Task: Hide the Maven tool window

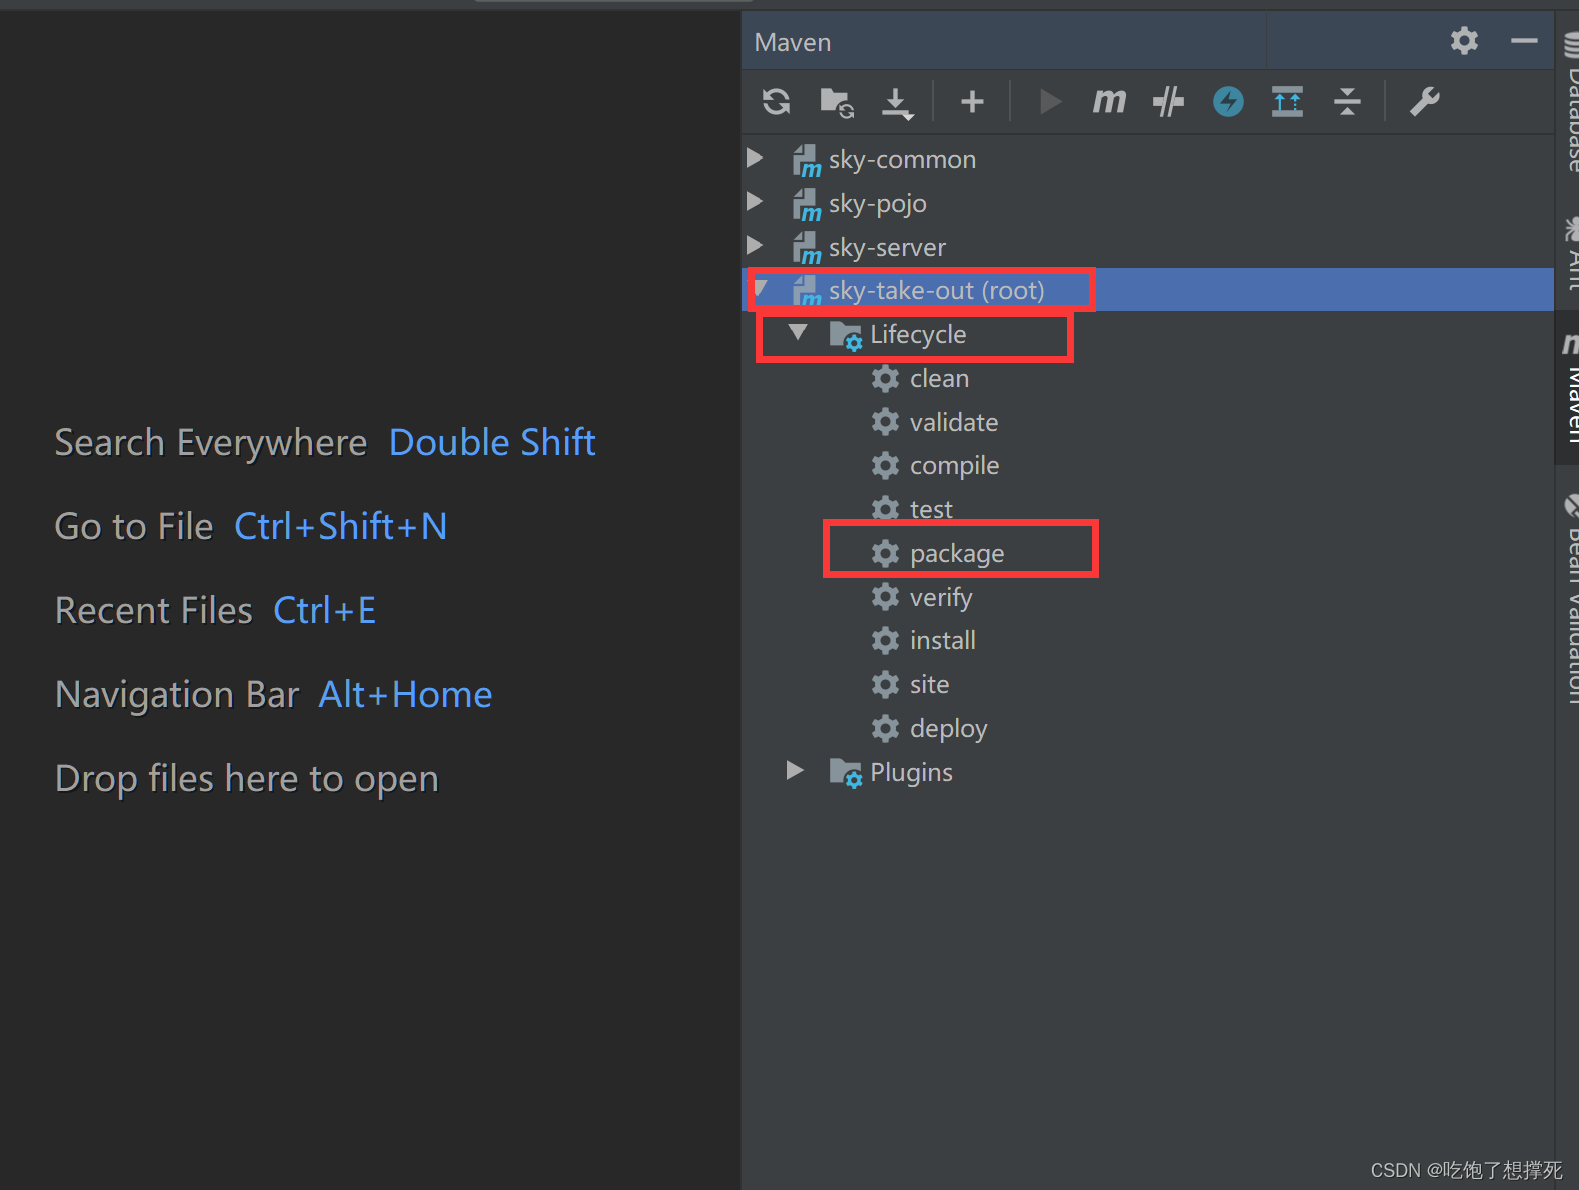Action: coord(1524,41)
